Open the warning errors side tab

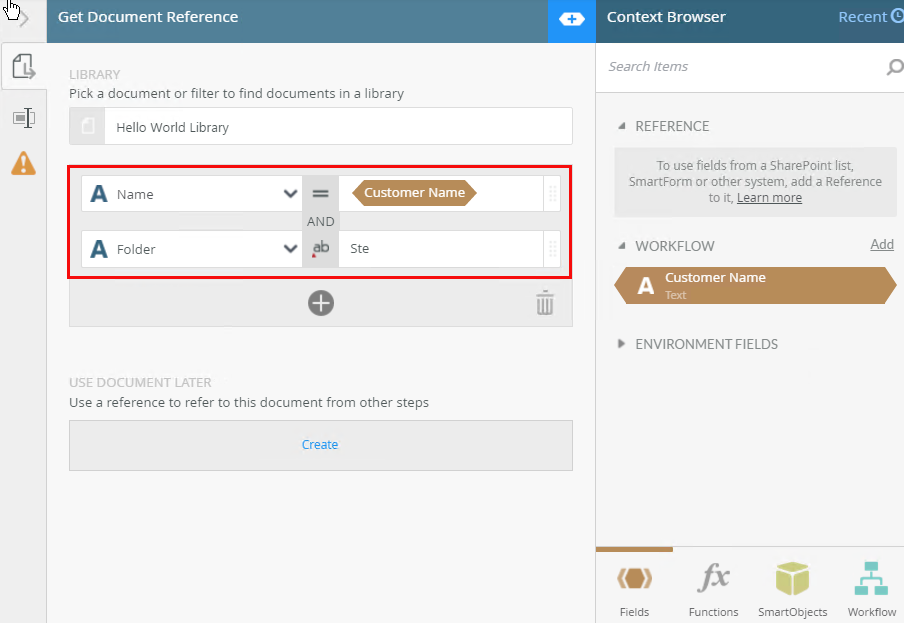coord(23,163)
